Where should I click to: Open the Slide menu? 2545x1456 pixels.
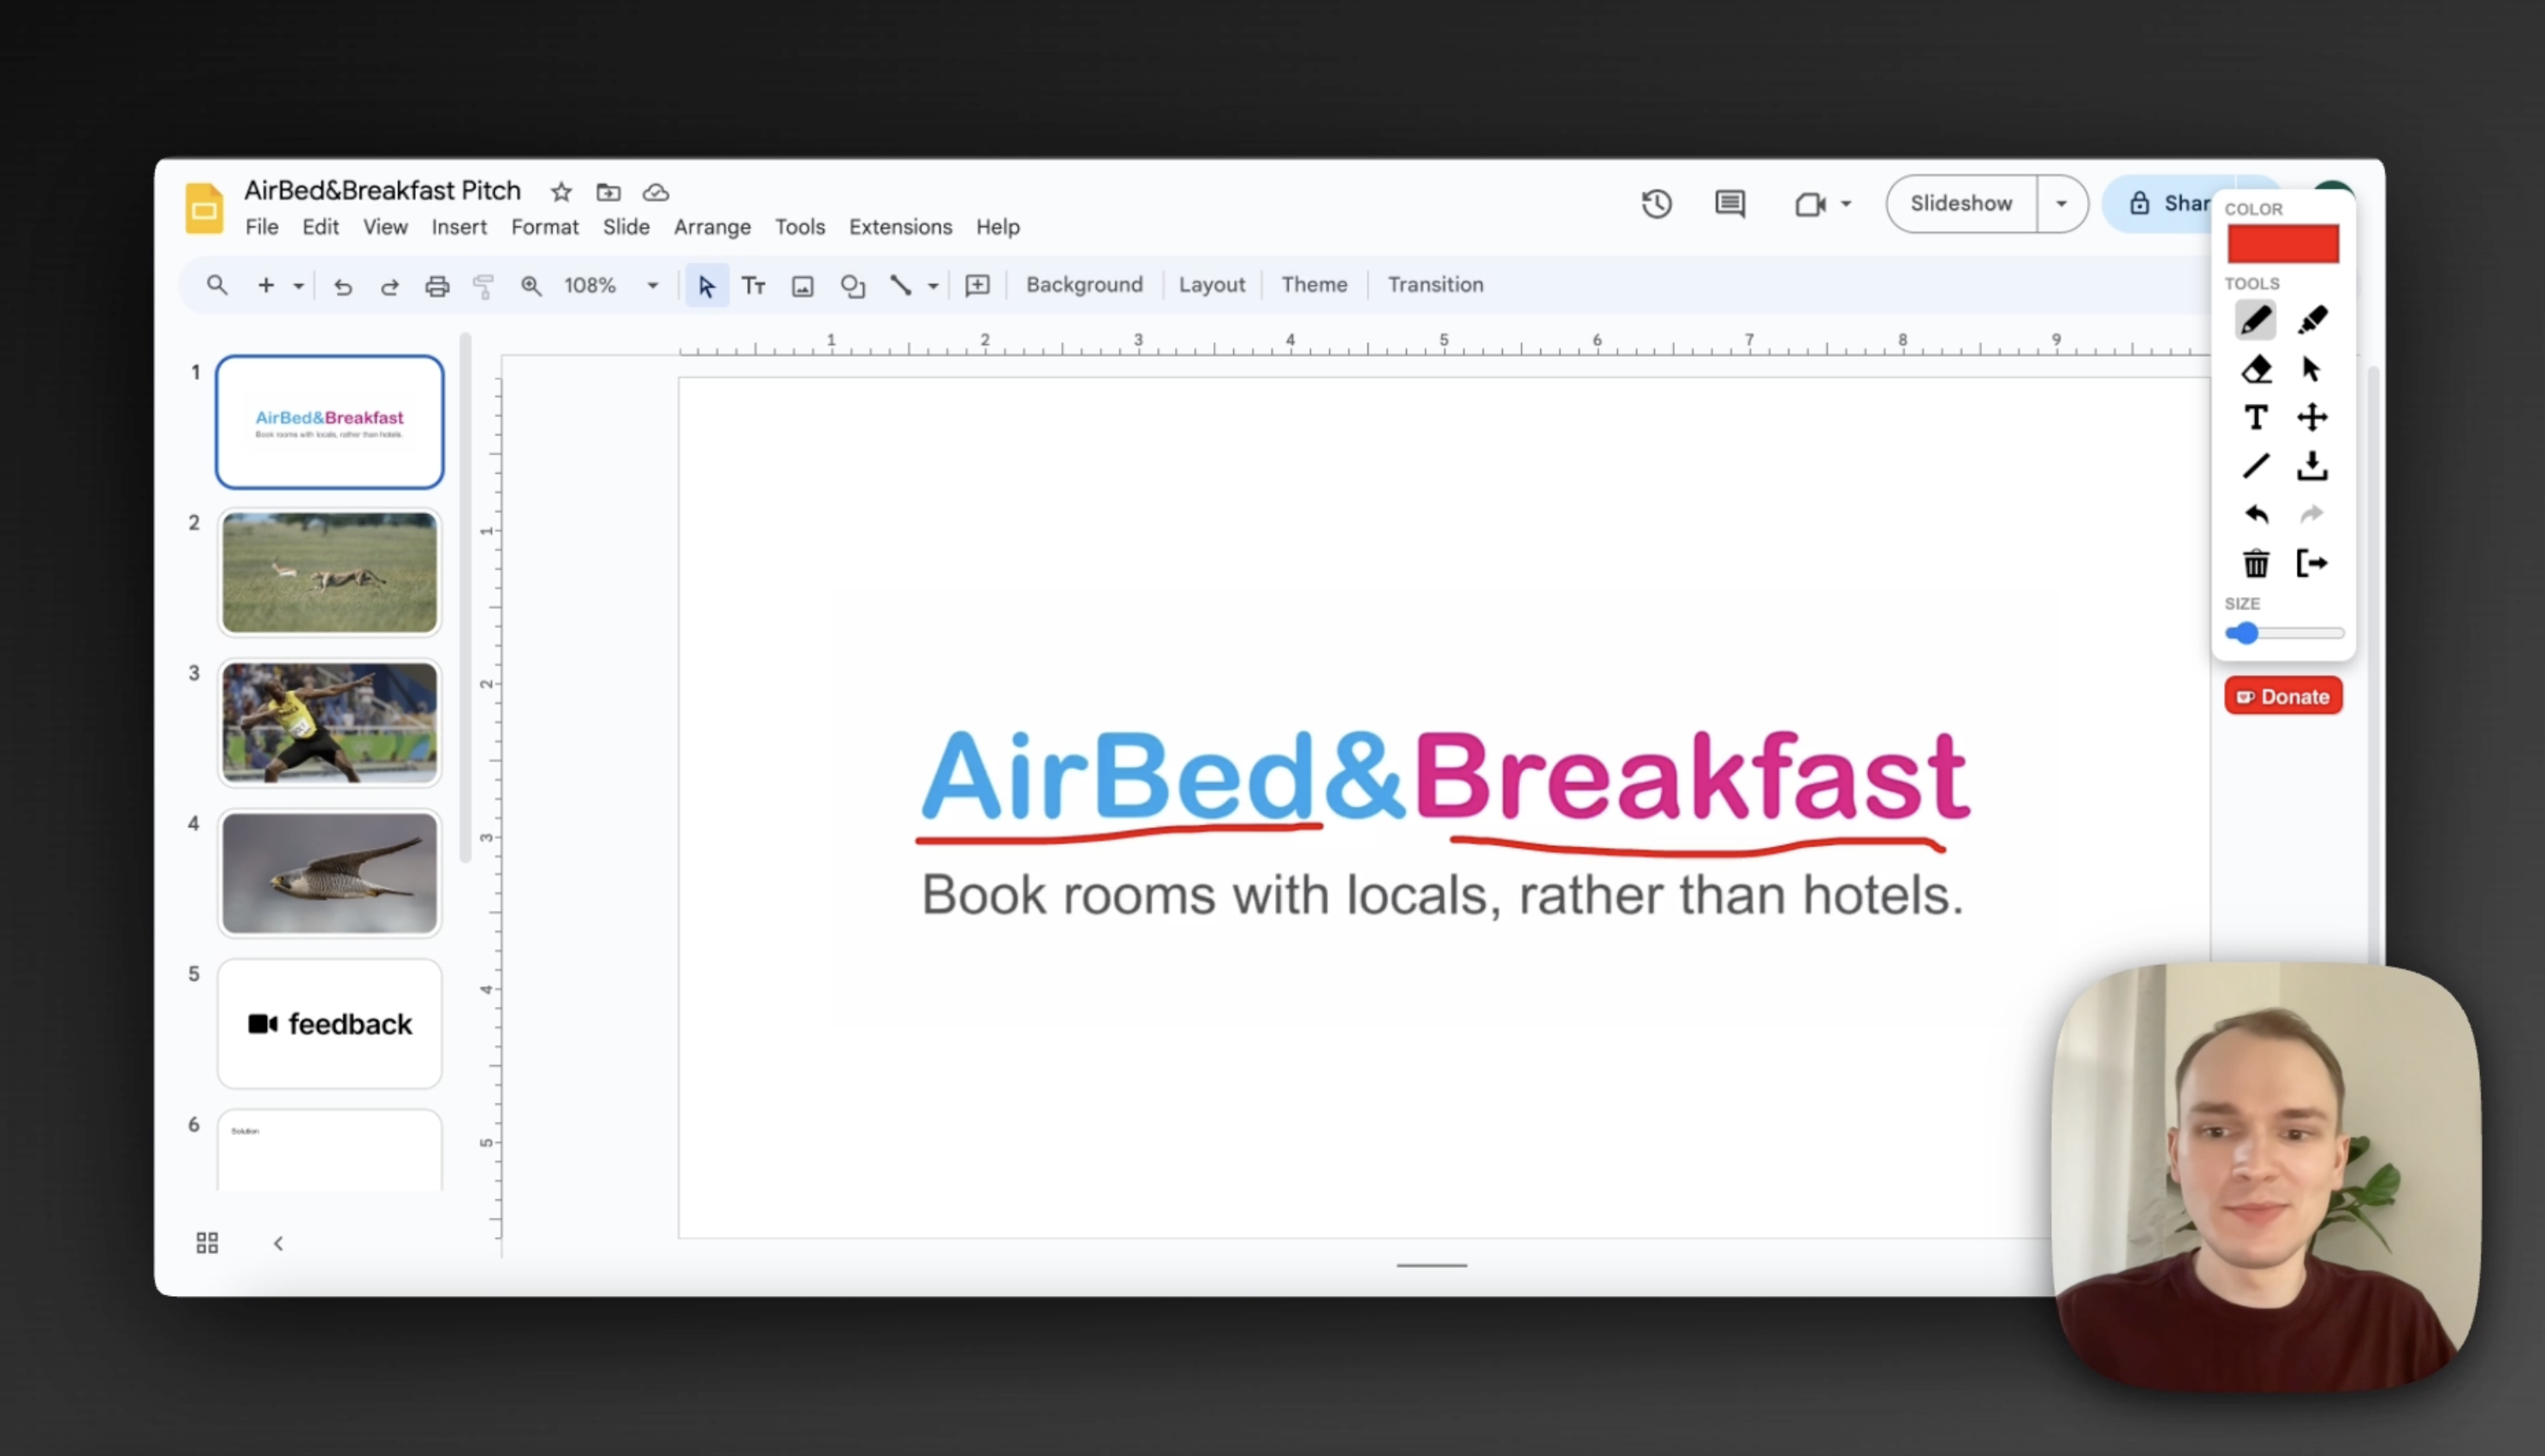click(626, 227)
